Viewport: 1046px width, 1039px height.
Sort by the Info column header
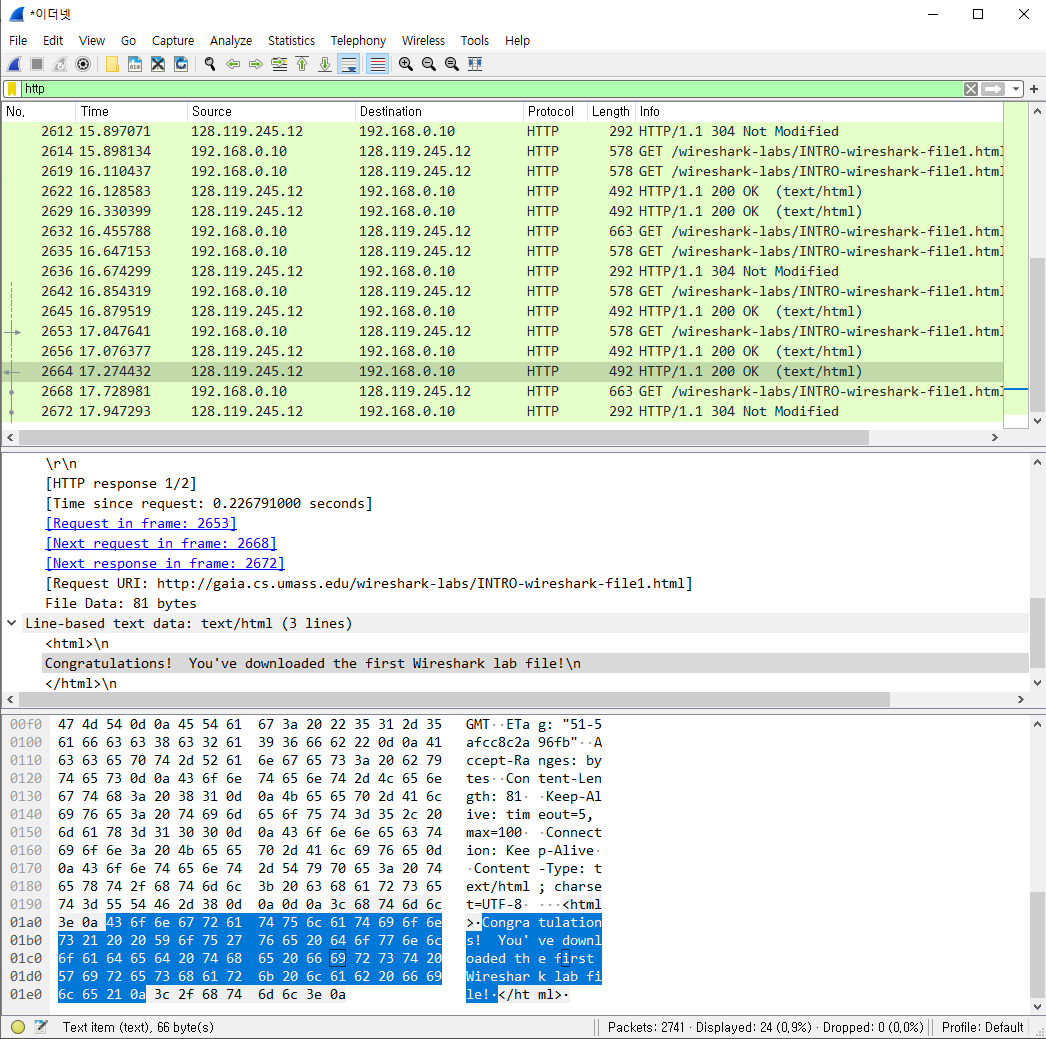pyautogui.click(x=819, y=111)
